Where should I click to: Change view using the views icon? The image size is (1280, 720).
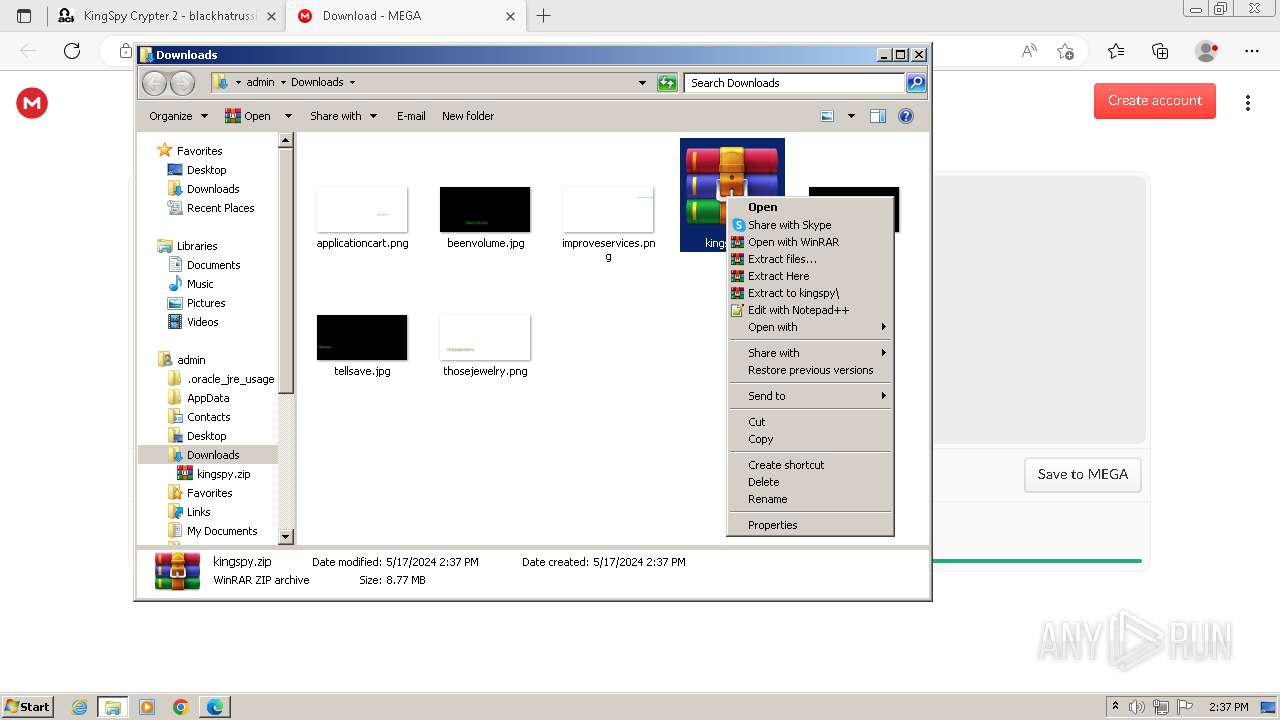(x=827, y=116)
